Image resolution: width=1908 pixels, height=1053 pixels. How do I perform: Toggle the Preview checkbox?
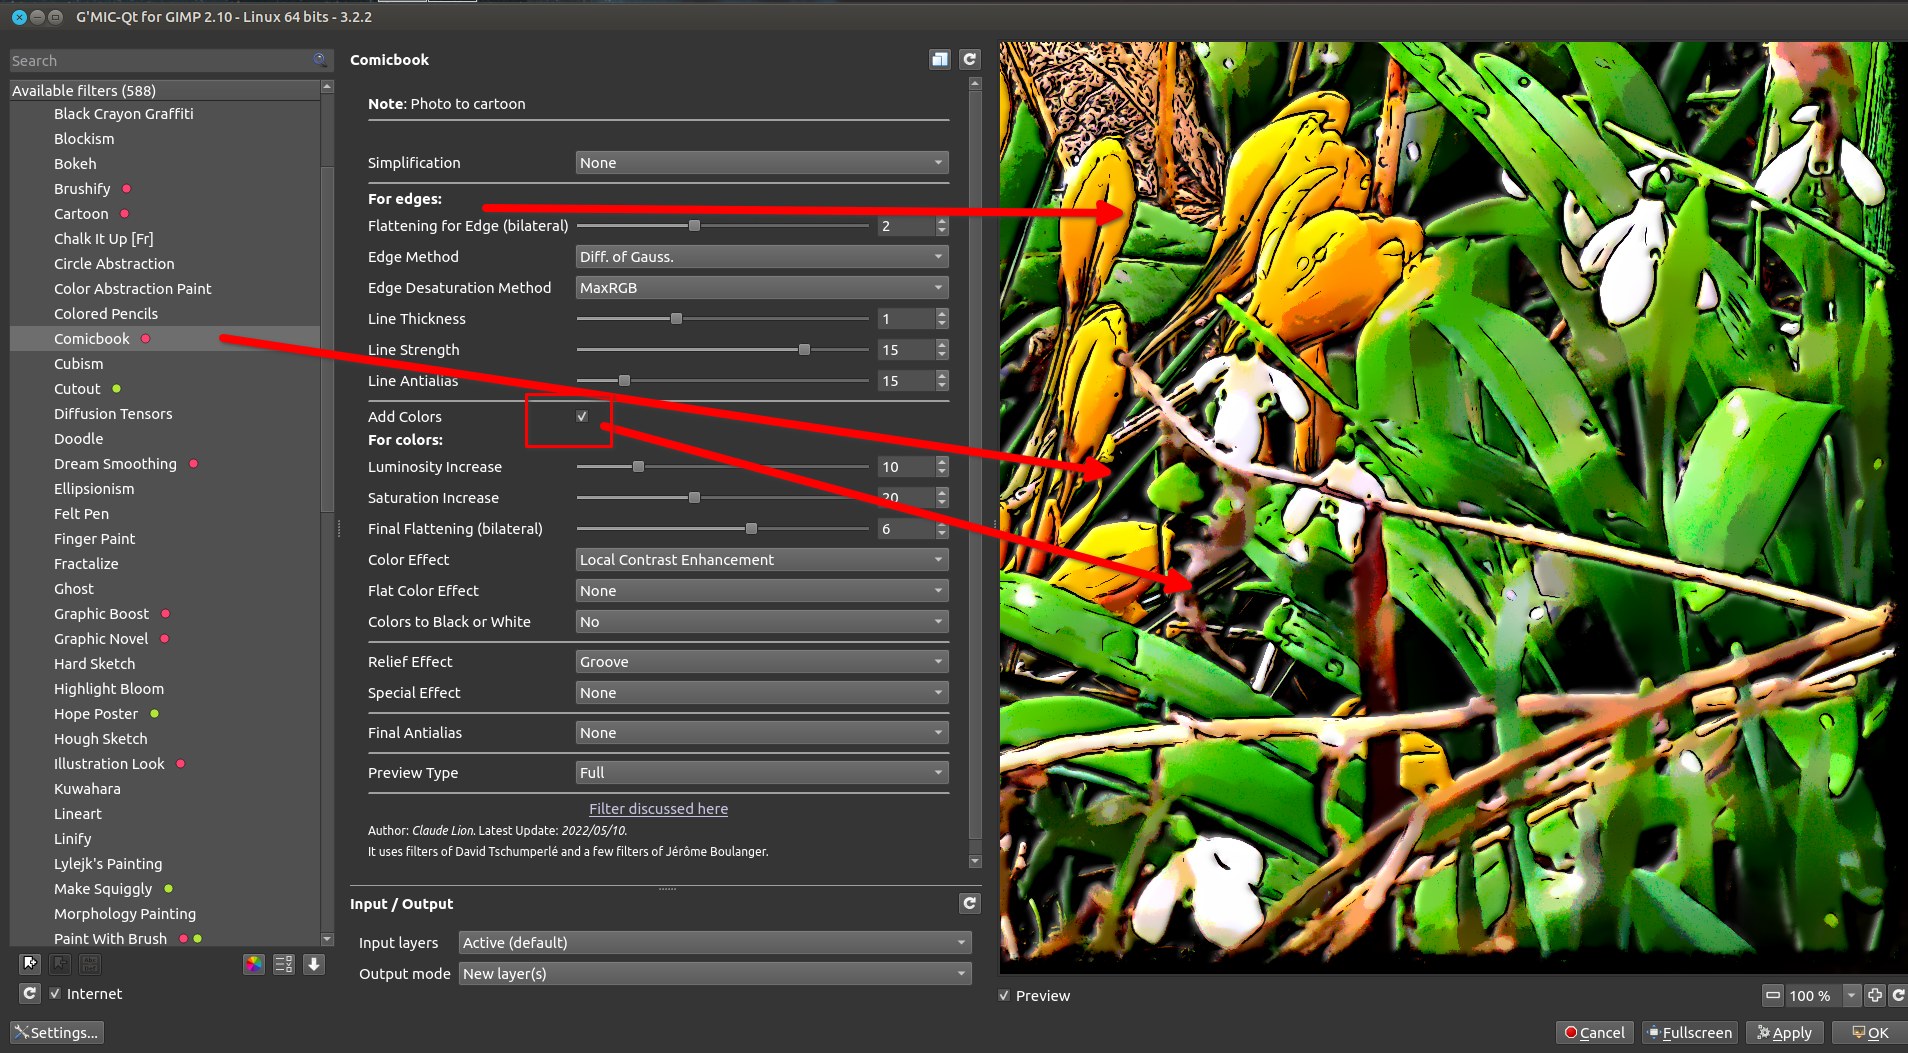tap(1005, 996)
